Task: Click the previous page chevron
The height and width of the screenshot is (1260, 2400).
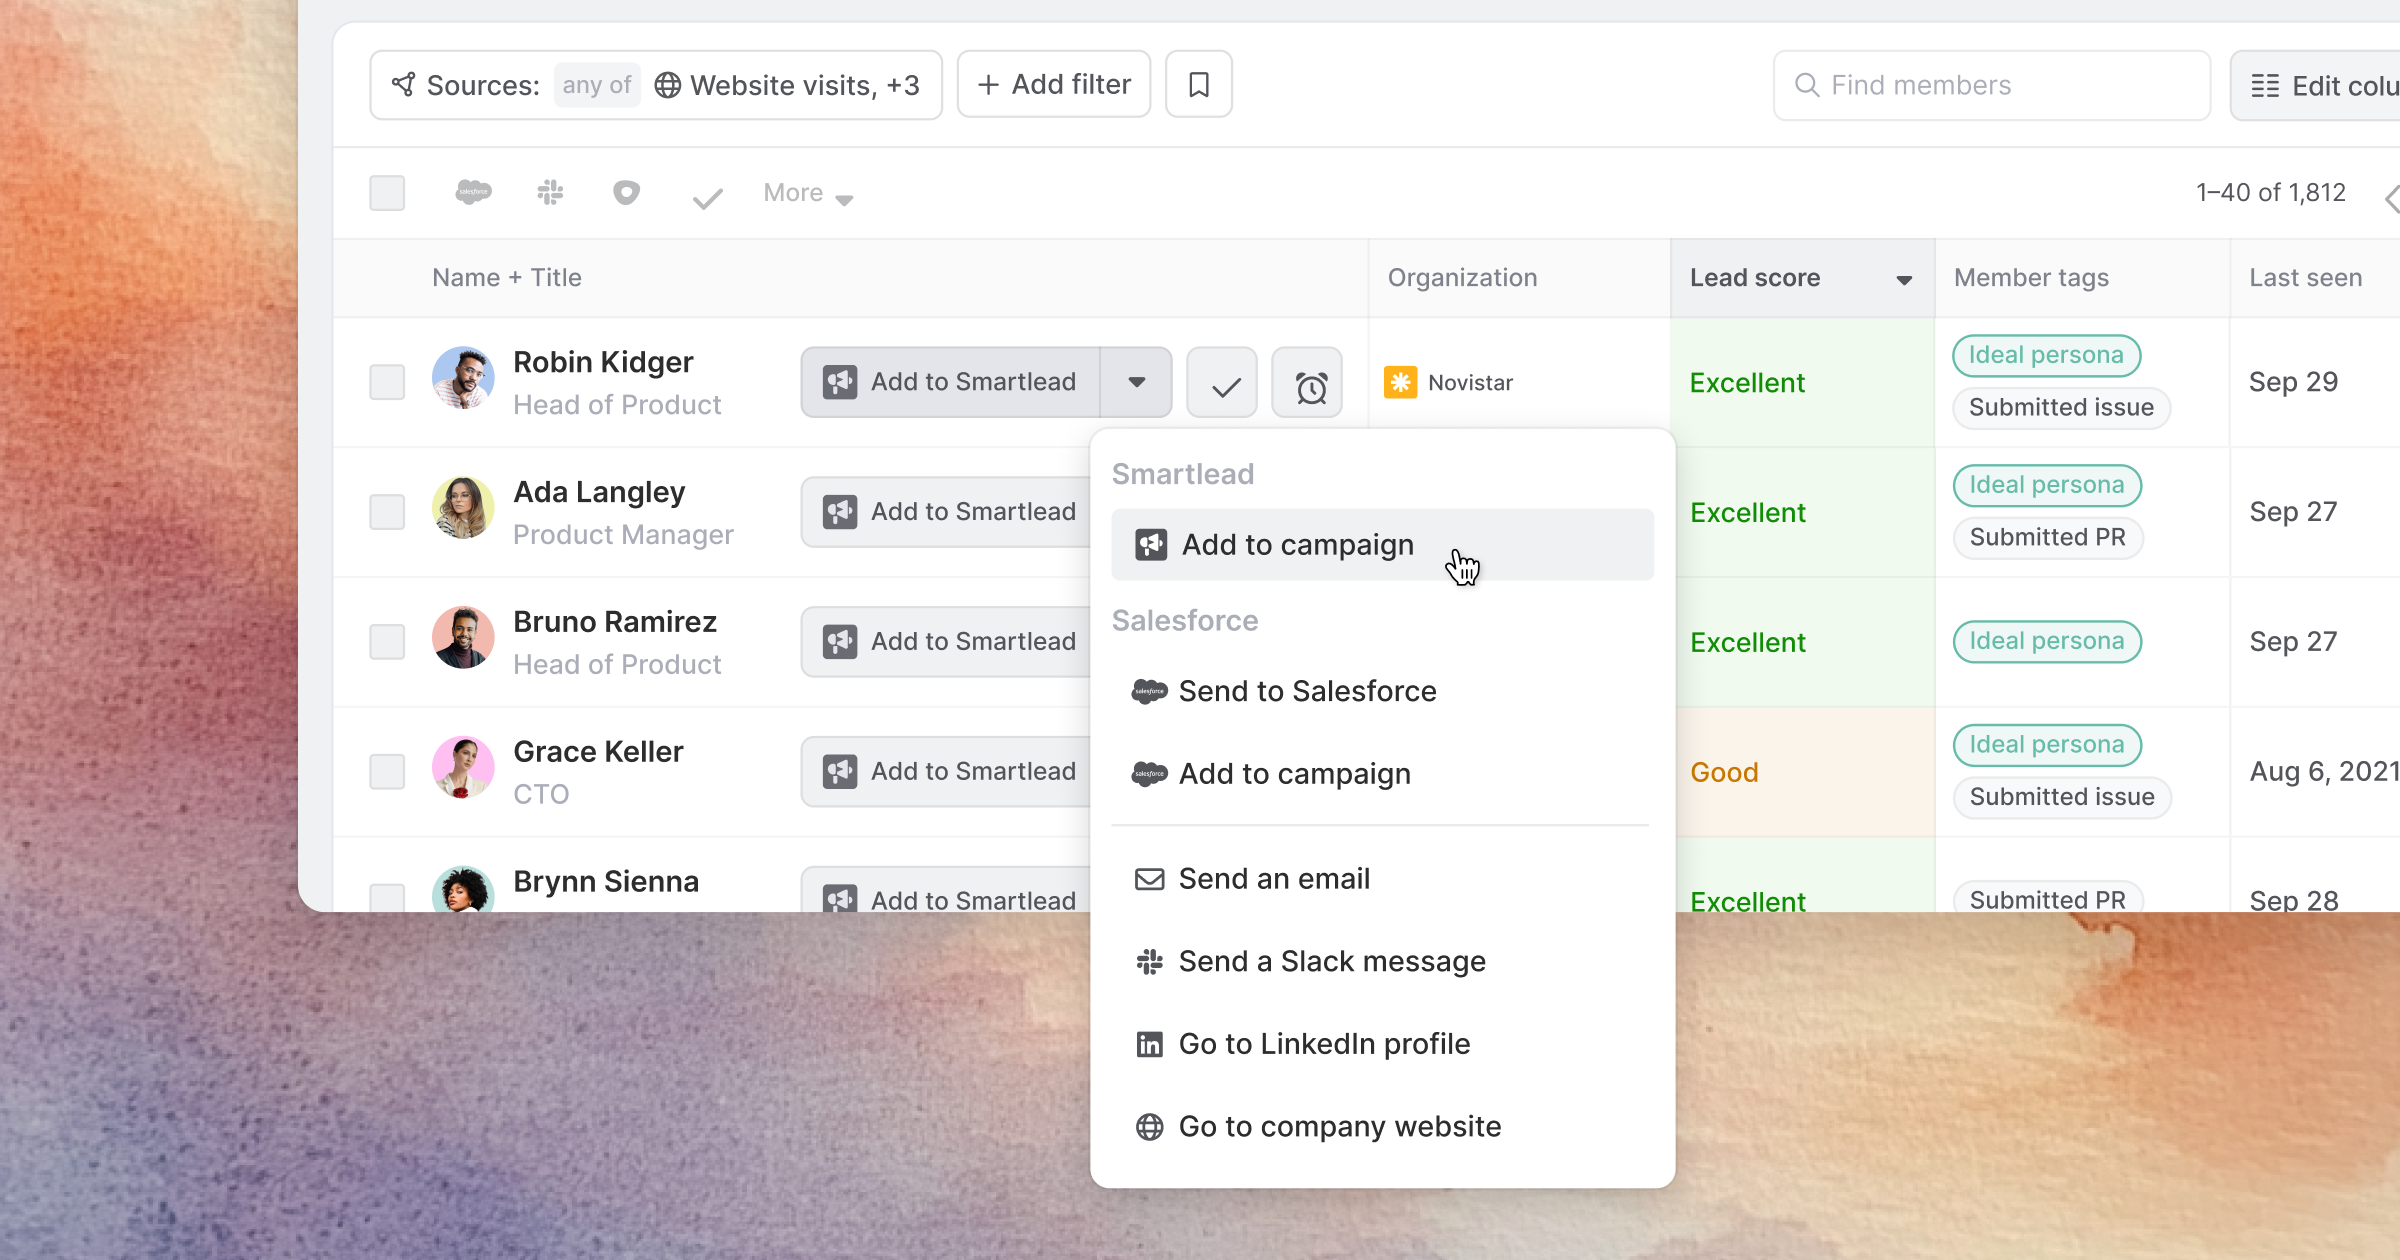Action: (x=2392, y=198)
